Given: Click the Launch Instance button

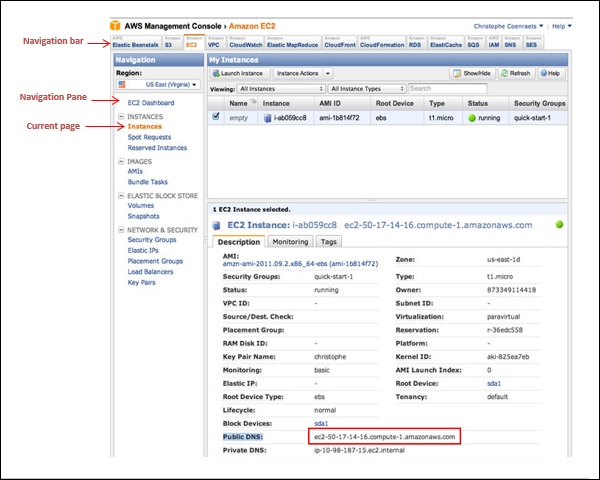Looking at the screenshot, I should pos(239,73).
